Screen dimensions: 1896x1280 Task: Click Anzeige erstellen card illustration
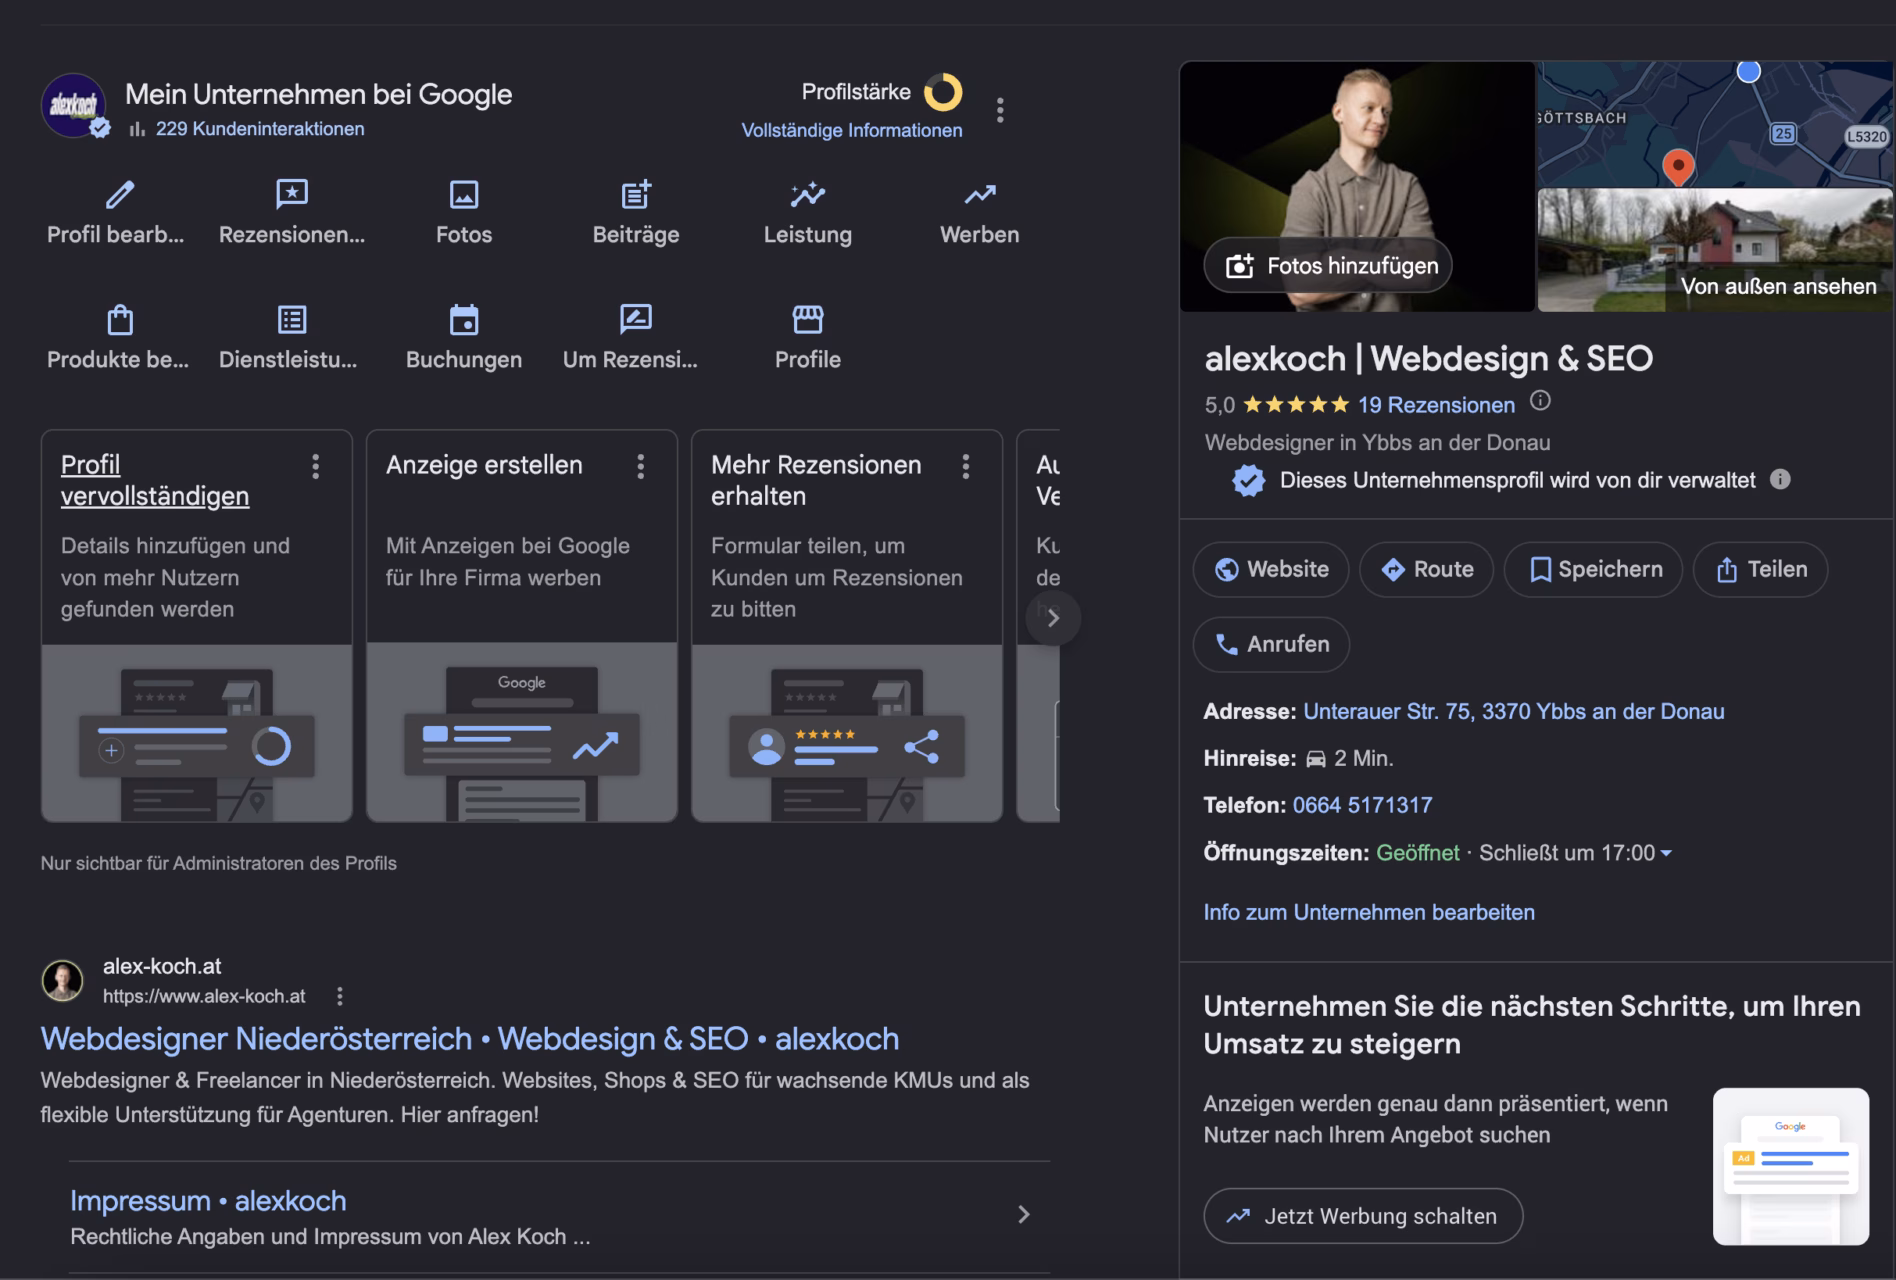522,733
